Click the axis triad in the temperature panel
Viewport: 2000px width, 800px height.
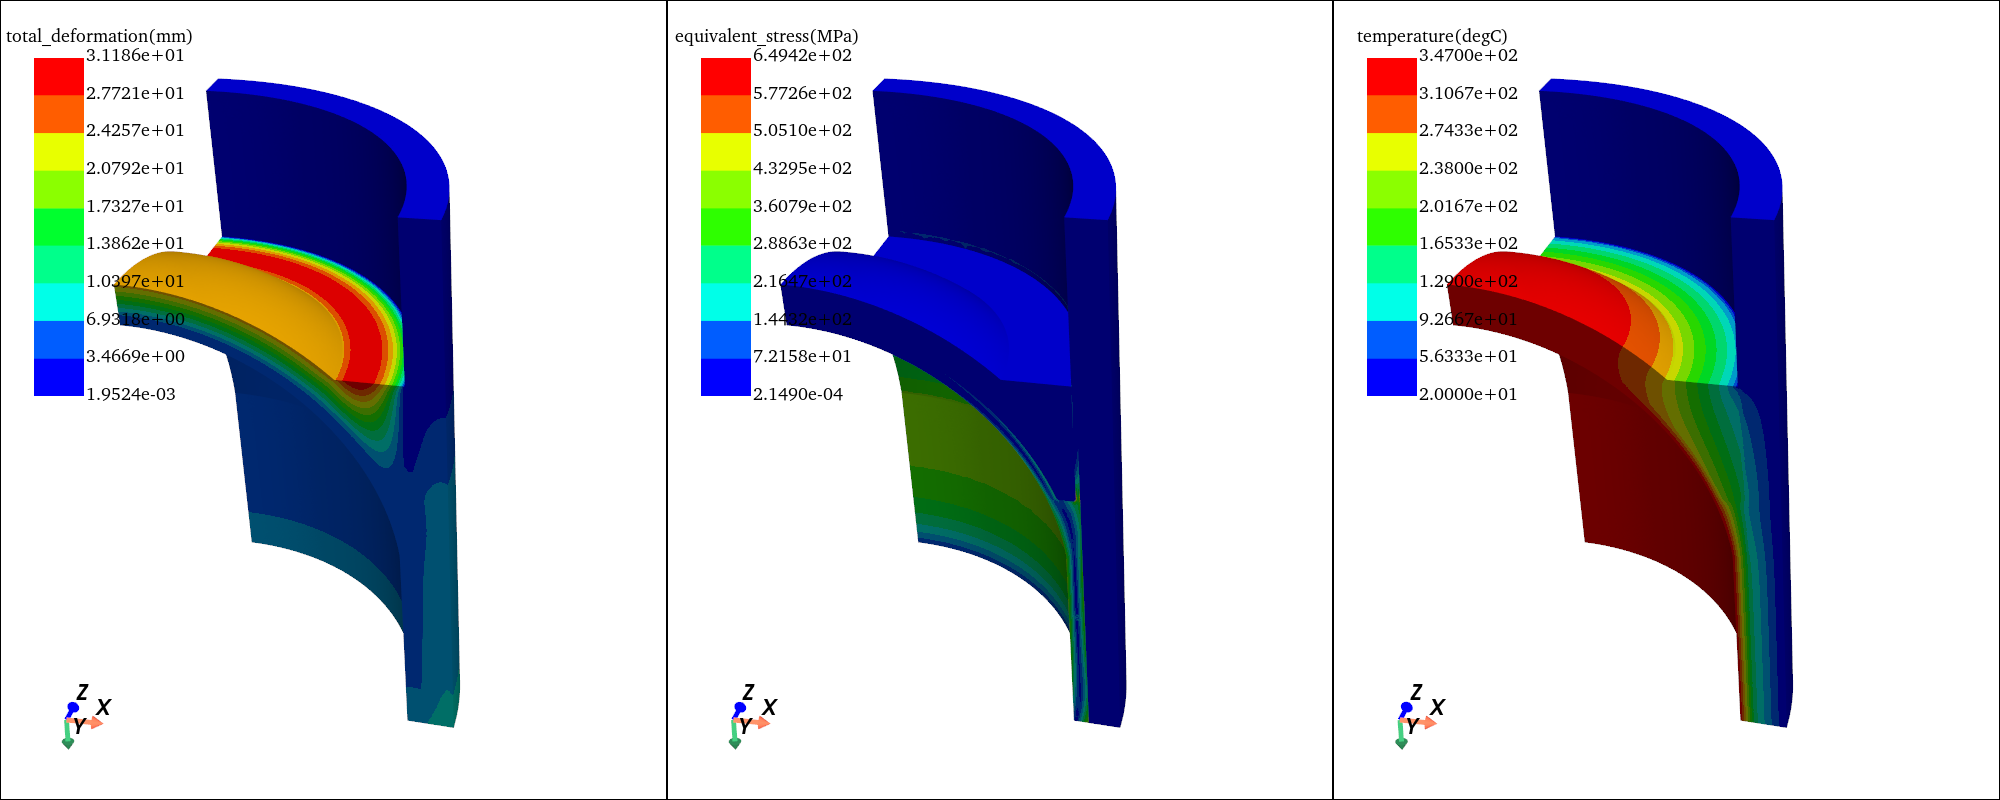(1414, 717)
